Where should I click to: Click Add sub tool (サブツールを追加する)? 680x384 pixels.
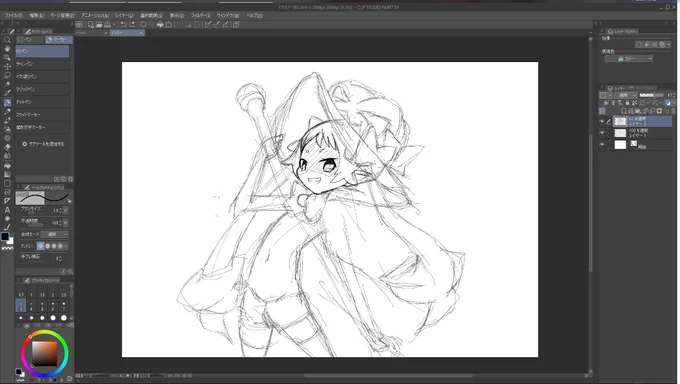click(43, 144)
